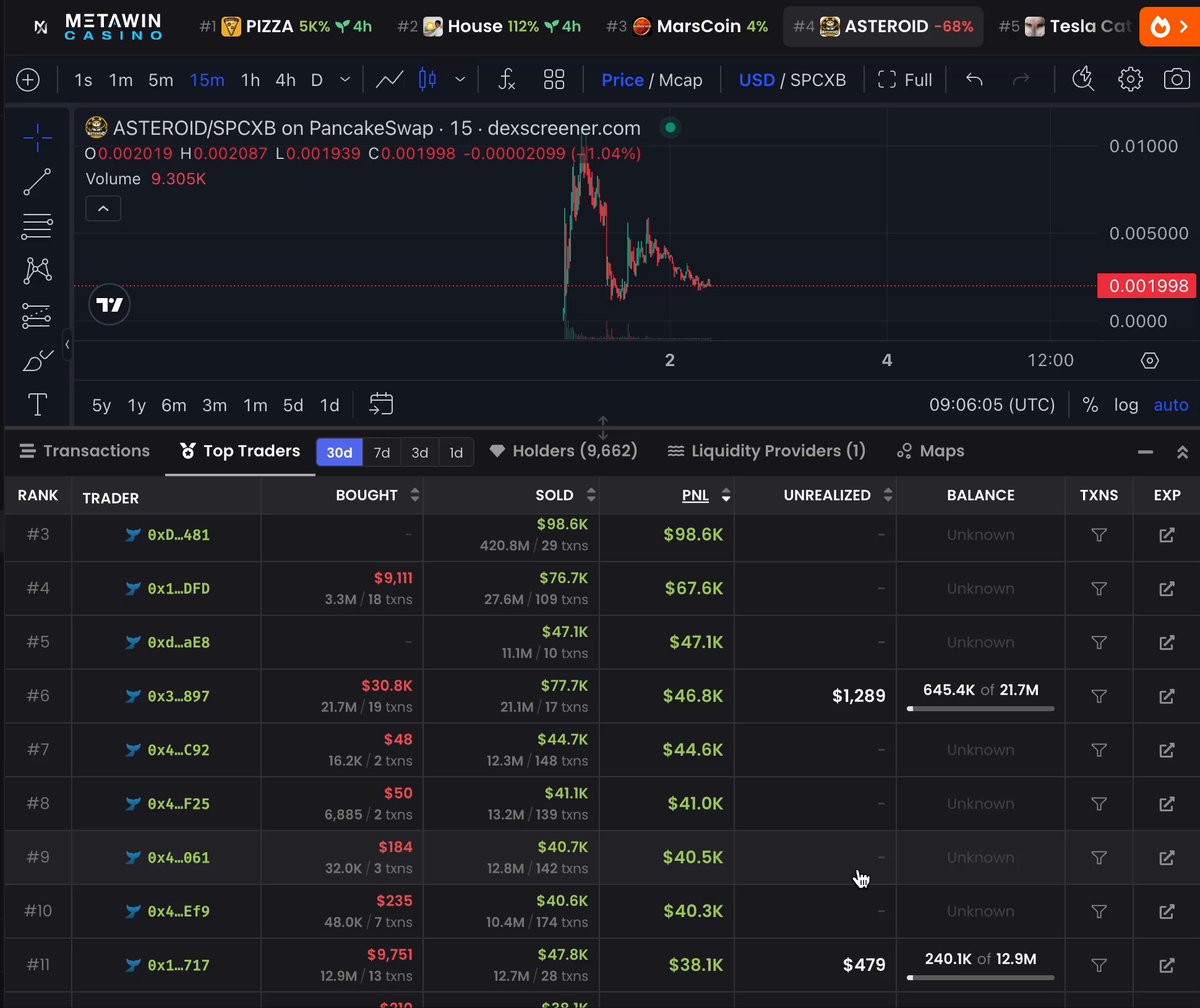Open the forecasting and measurement tools
This screenshot has width=1200, height=1008.
coord(37,315)
